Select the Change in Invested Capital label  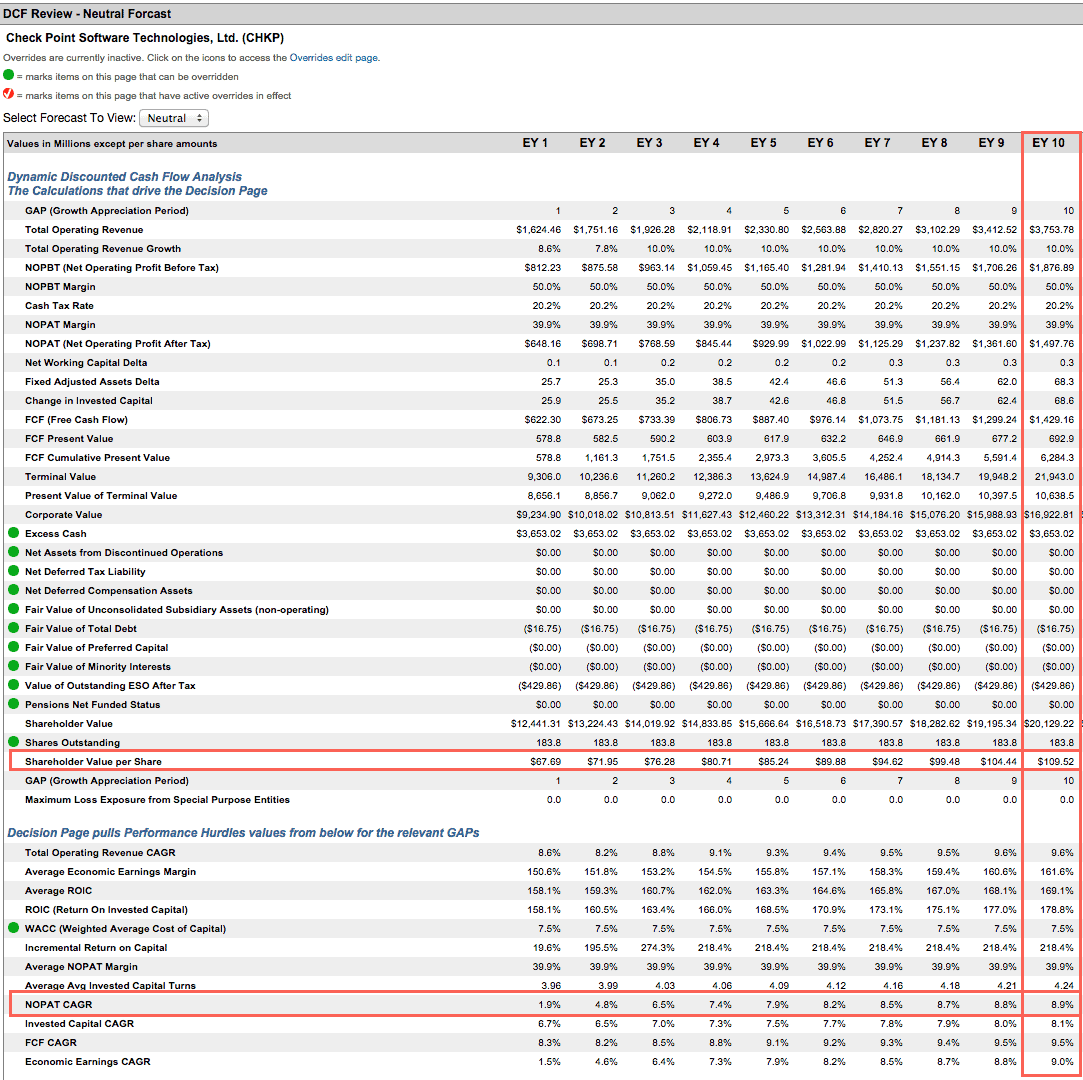pos(89,401)
